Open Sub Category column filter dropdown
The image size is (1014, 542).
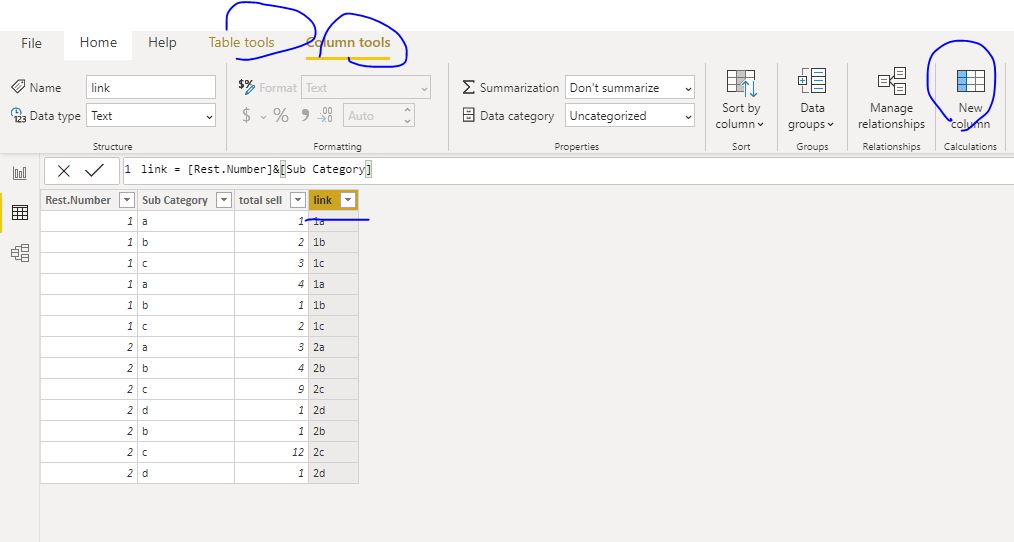click(224, 200)
